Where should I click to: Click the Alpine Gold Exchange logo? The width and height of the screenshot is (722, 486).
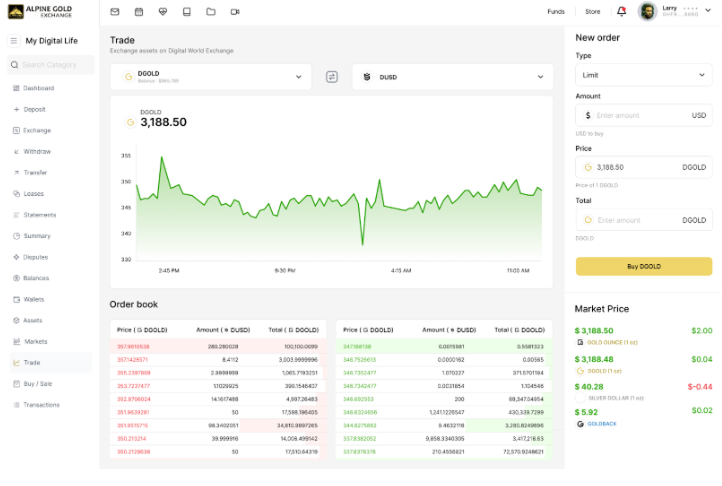pyautogui.click(x=40, y=12)
